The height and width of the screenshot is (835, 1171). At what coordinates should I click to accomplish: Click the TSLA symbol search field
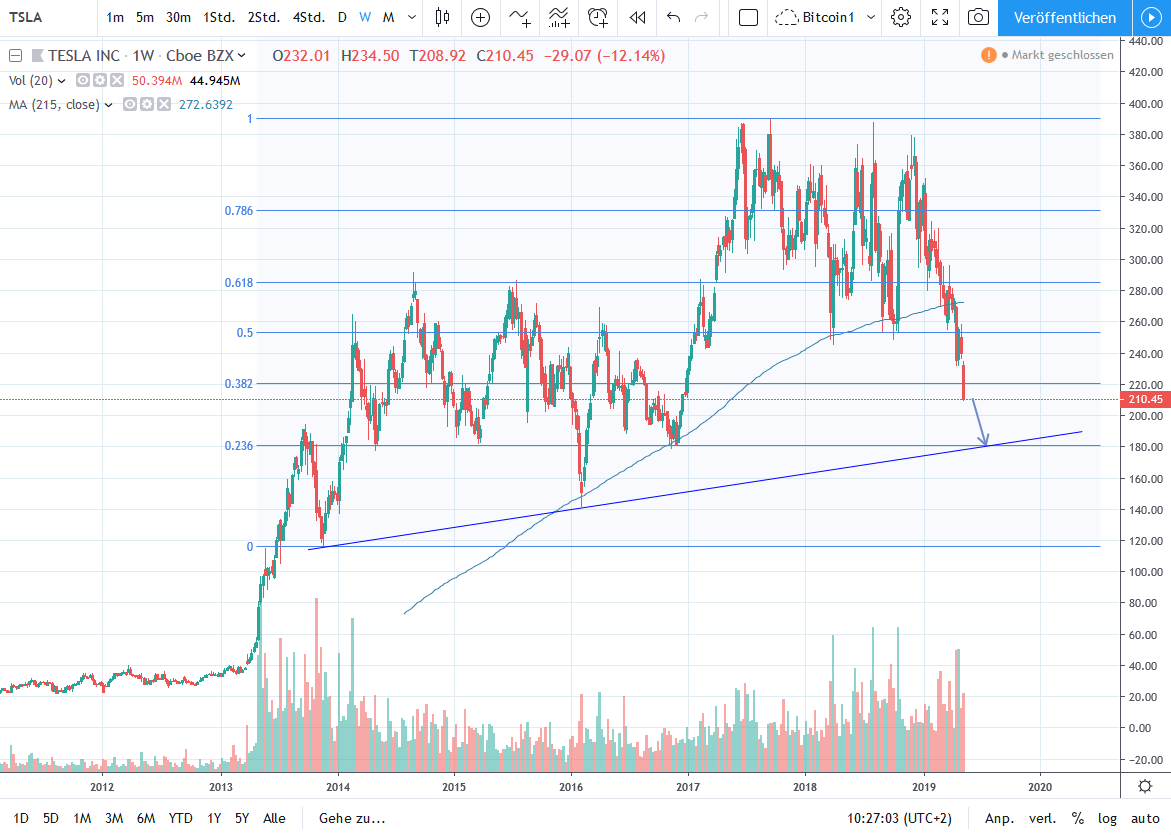tap(49, 17)
